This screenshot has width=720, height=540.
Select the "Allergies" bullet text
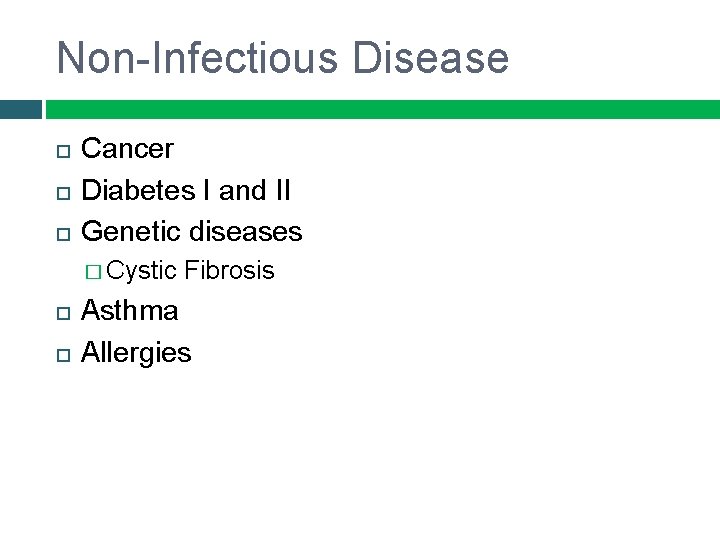coord(136,352)
